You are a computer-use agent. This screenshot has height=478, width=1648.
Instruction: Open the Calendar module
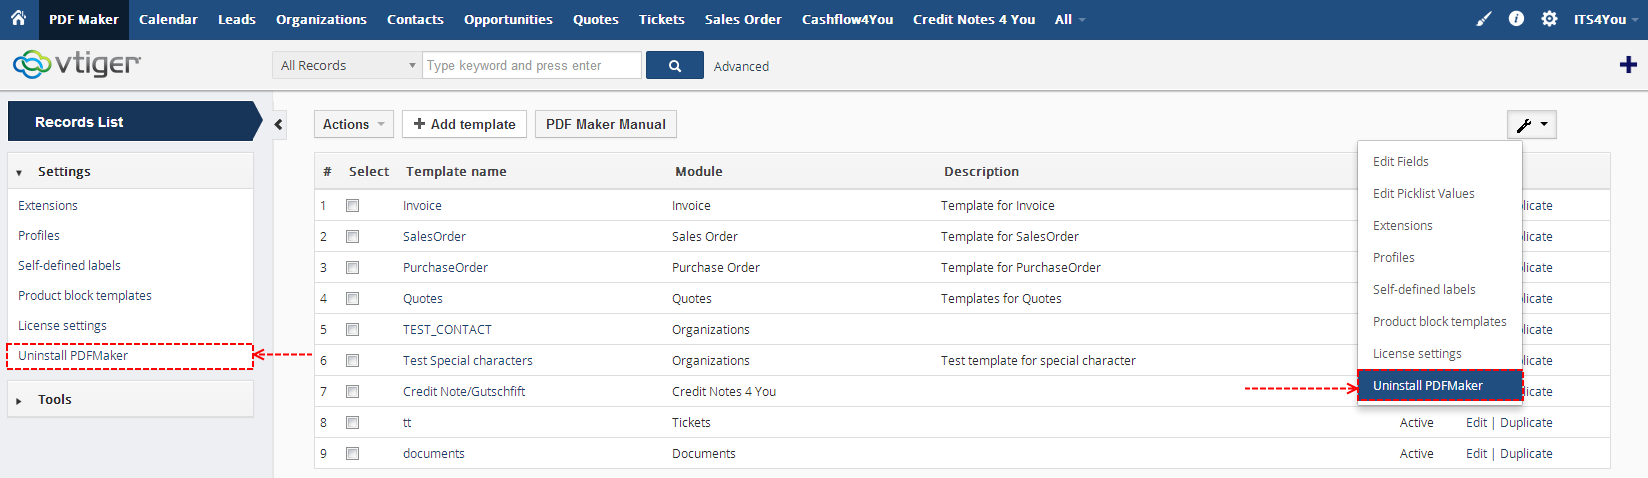point(168,19)
